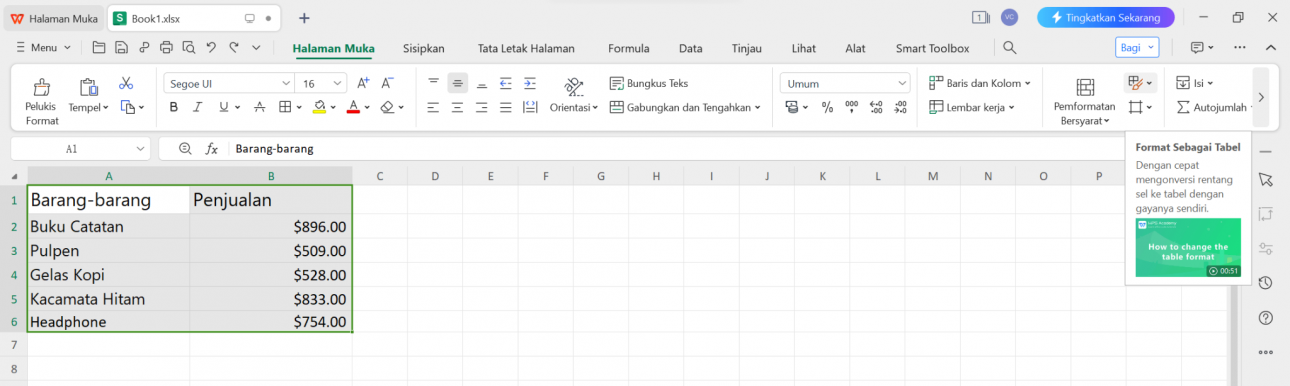Open the search magnifier in ribbon tab row
The image size is (1290, 386).
coord(1010,48)
